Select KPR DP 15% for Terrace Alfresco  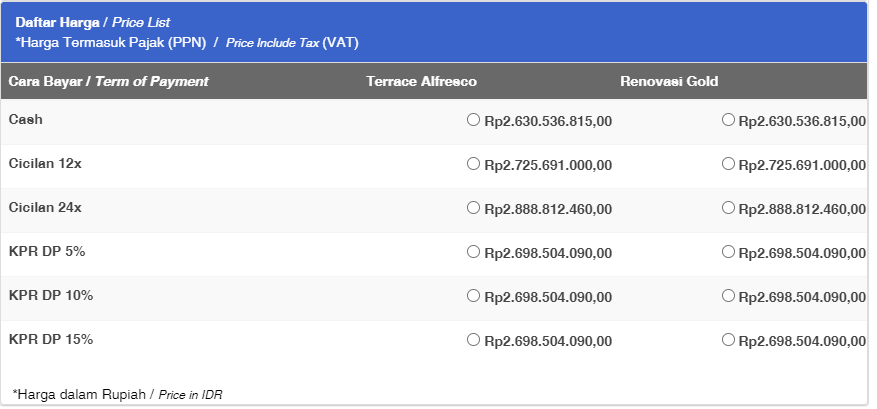pyautogui.click(x=473, y=340)
